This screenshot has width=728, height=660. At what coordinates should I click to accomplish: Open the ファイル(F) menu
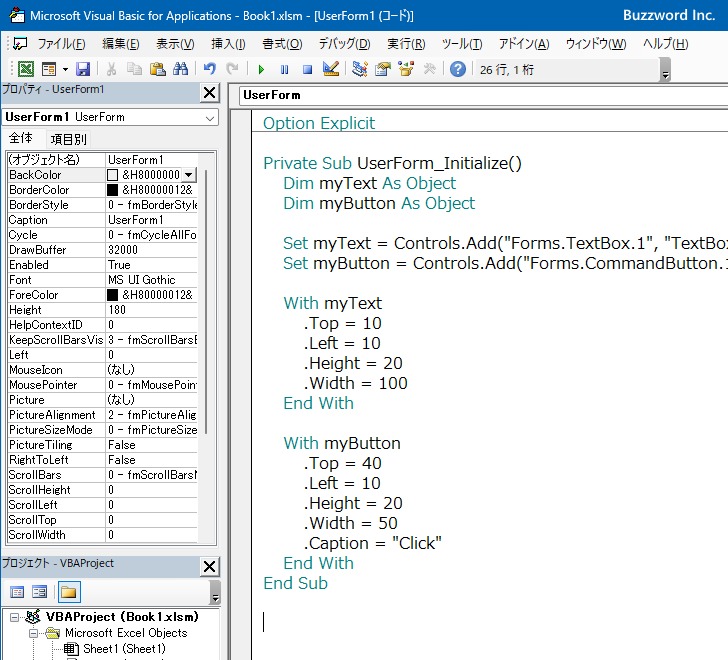(61, 44)
